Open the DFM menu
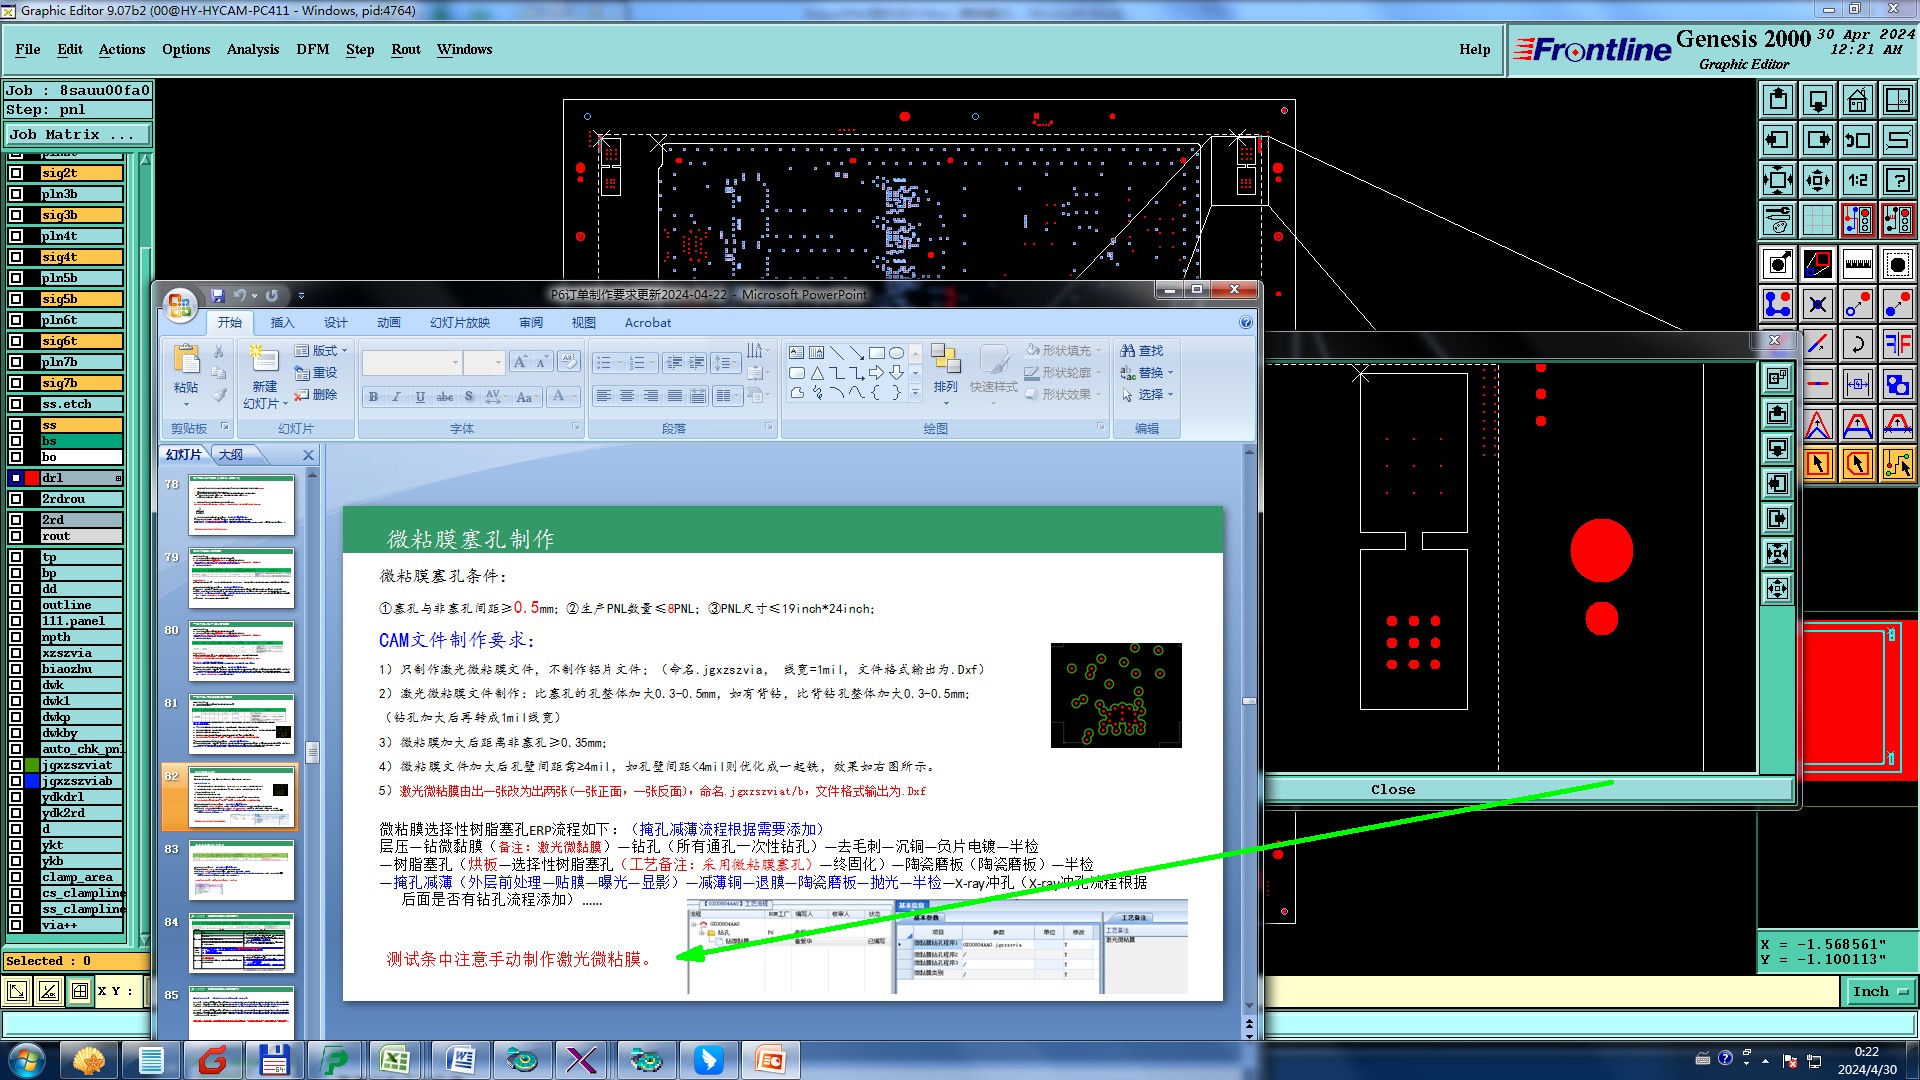The height and width of the screenshot is (1080, 1920). tap(312, 49)
